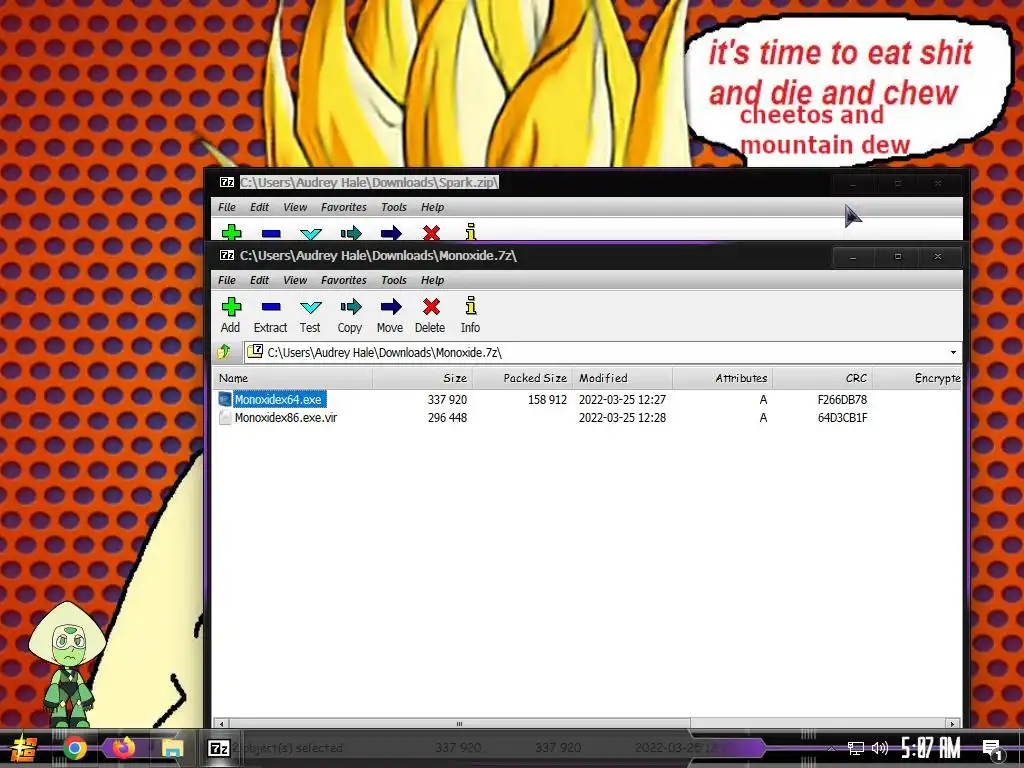The image size is (1024, 768).
Task: Open the volume control in system tray
Action: pos(880,748)
